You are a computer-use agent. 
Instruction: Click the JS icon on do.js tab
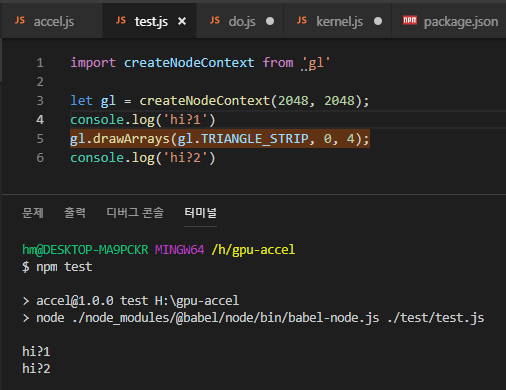[x=215, y=21]
